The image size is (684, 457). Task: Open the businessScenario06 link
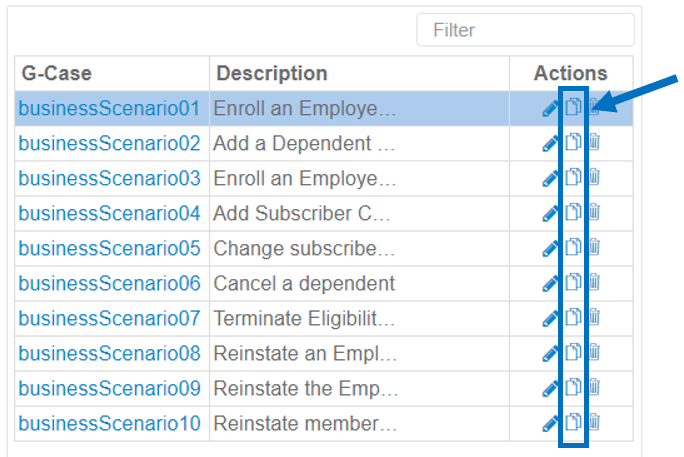point(109,283)
